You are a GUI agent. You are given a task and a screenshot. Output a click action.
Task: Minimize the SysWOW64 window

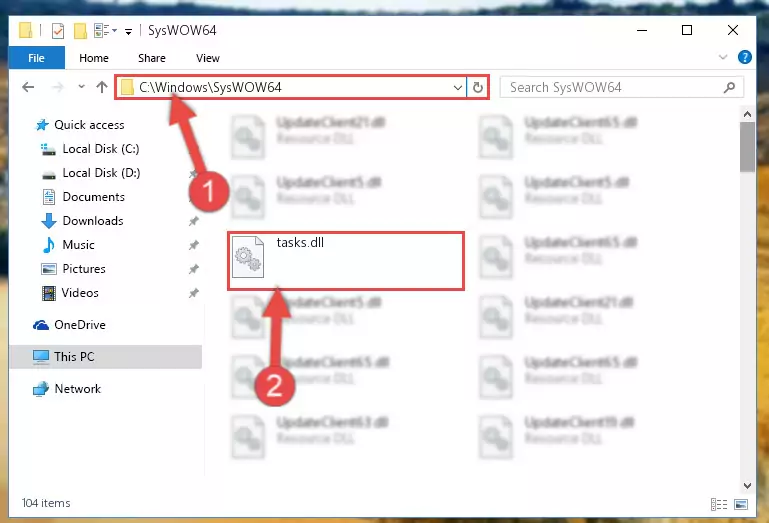click(642, 30)
